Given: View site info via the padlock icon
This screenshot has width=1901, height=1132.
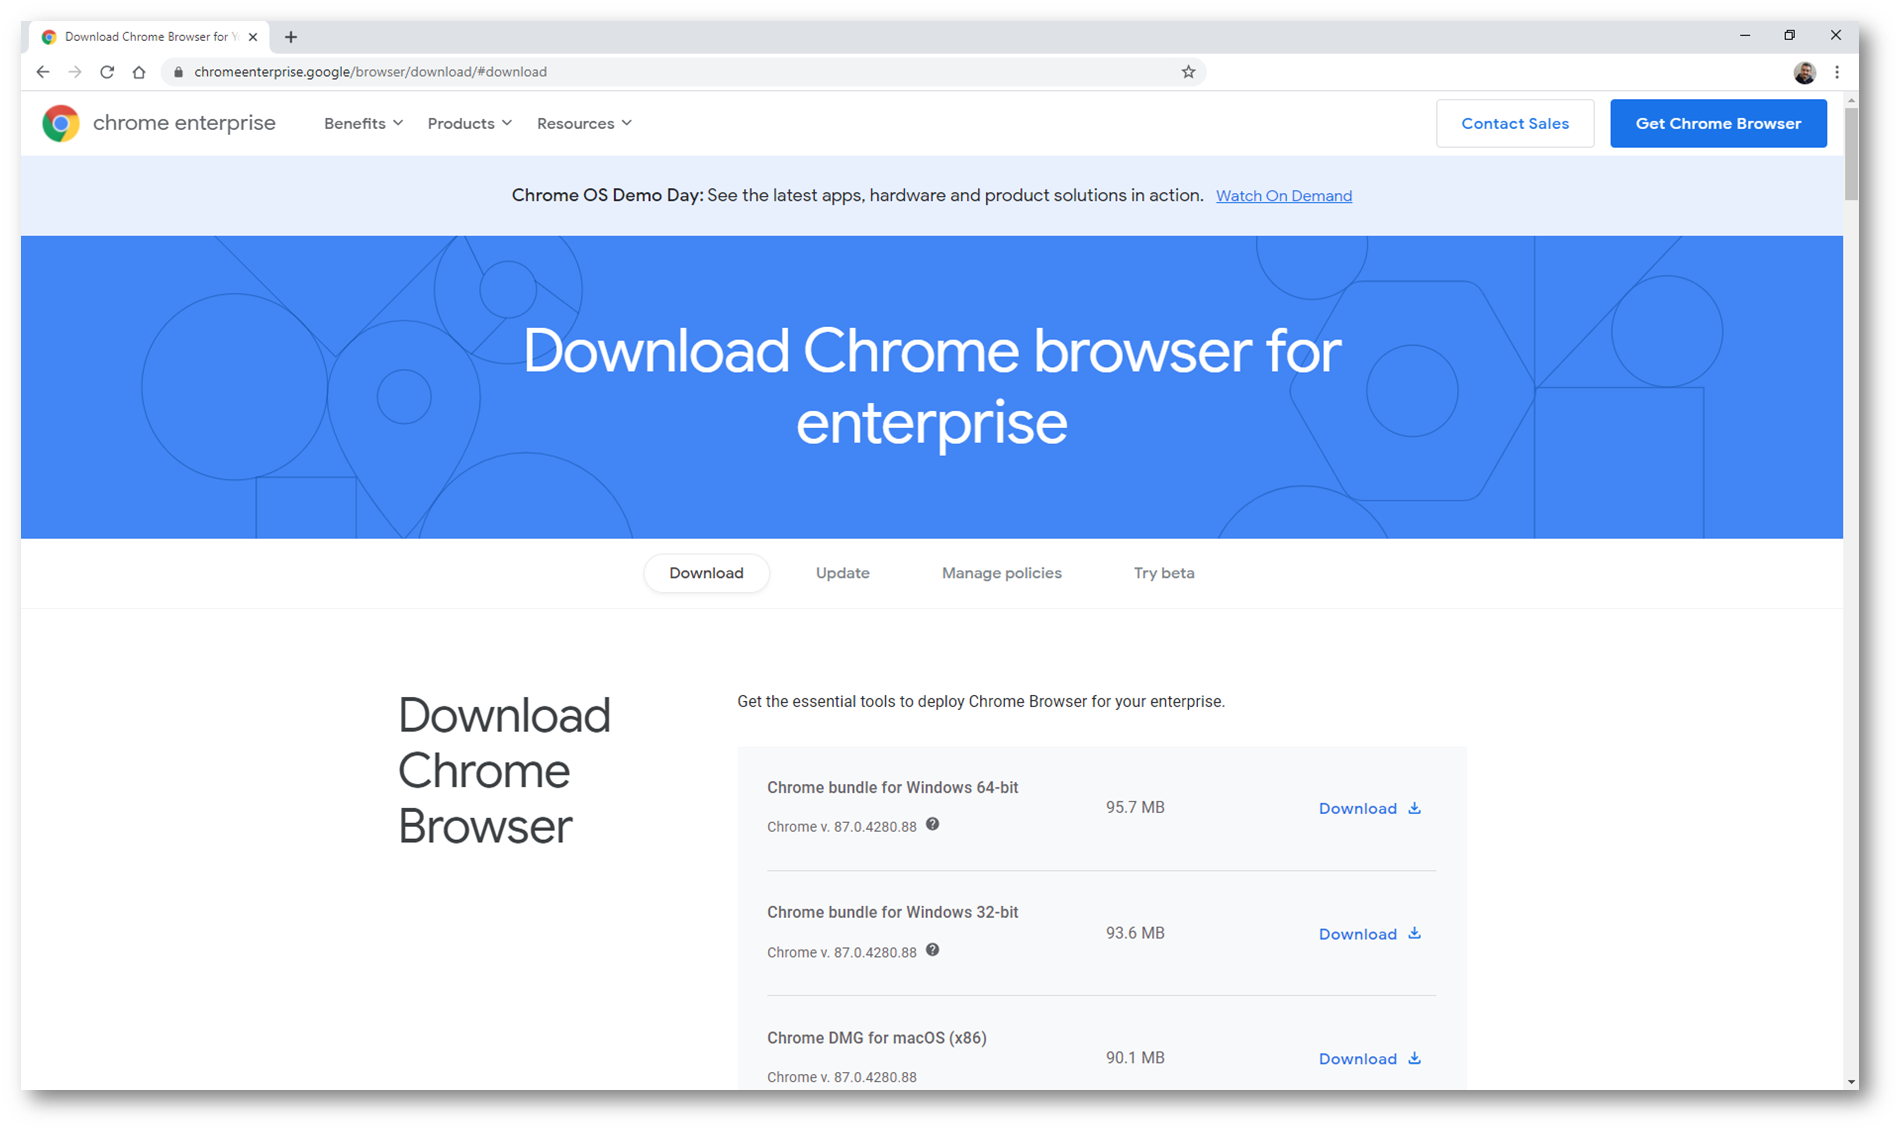Looking at the screenshot, I should click(179, 72).
